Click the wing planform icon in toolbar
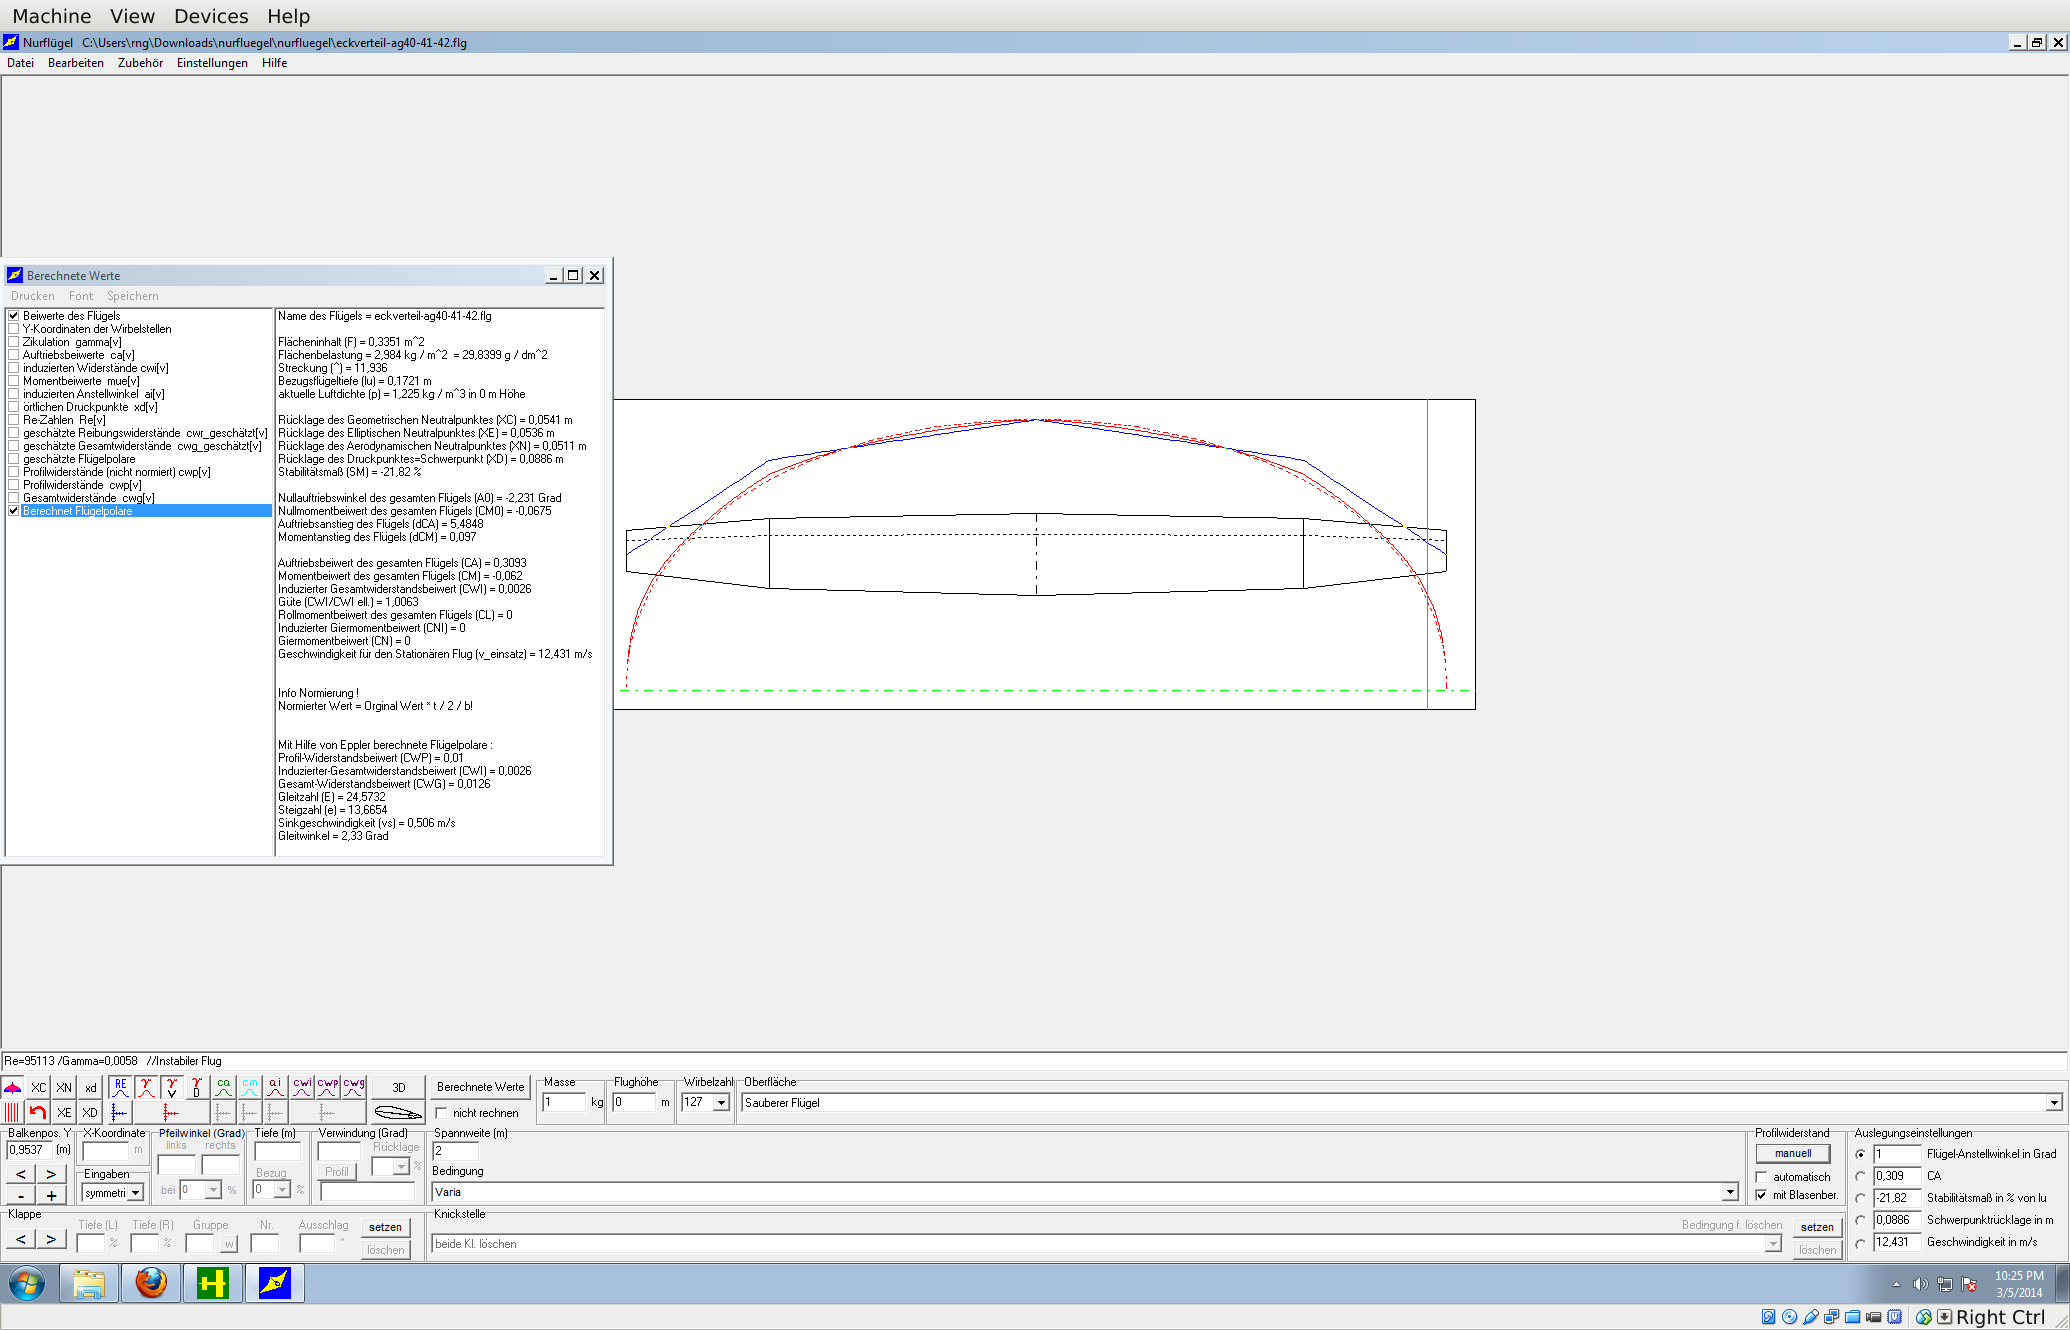The image size is (2070, 1330). [x=12, y=1087]
